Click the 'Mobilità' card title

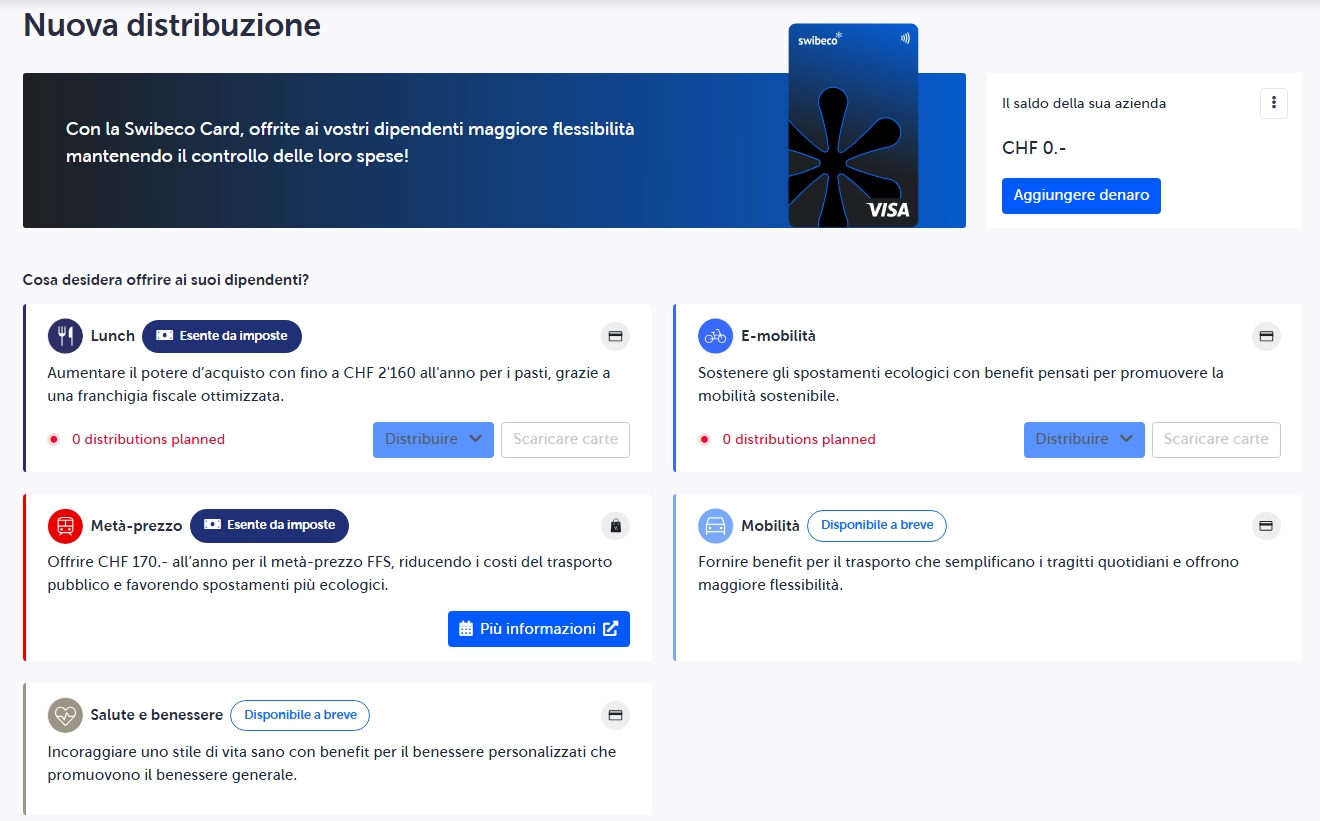770,525
